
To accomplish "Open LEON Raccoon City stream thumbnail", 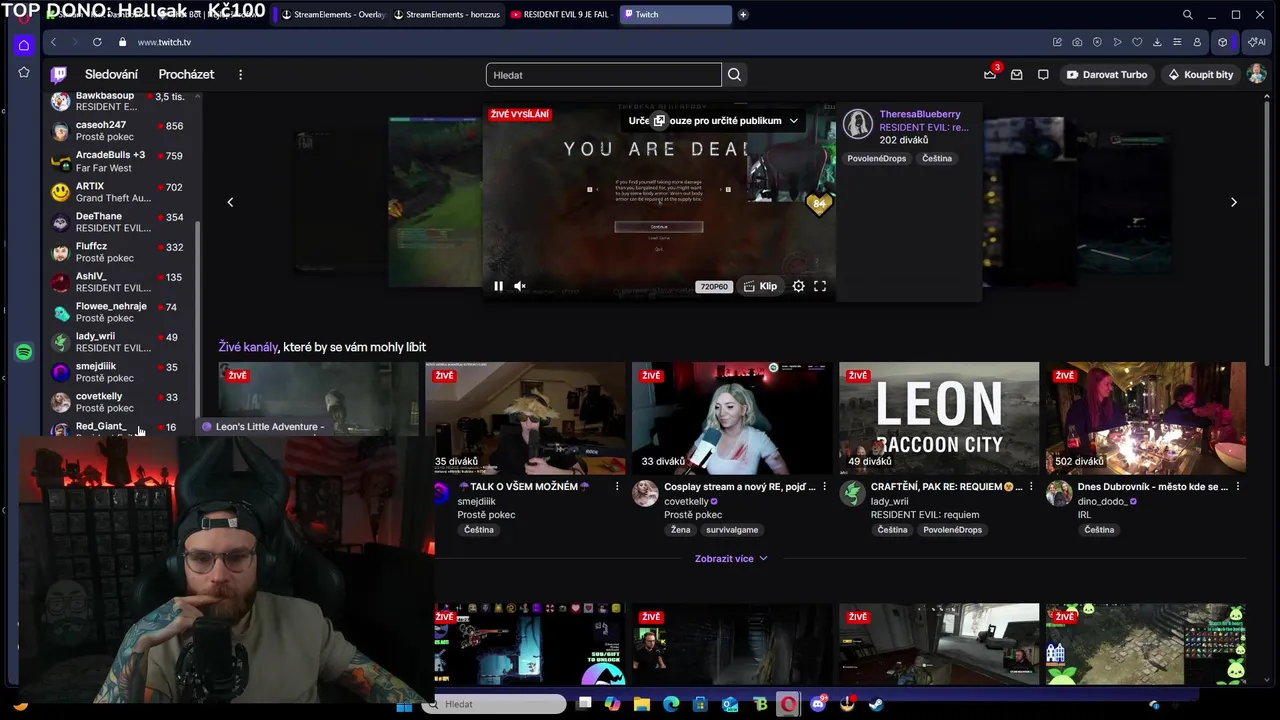I will tap(939, 418).
